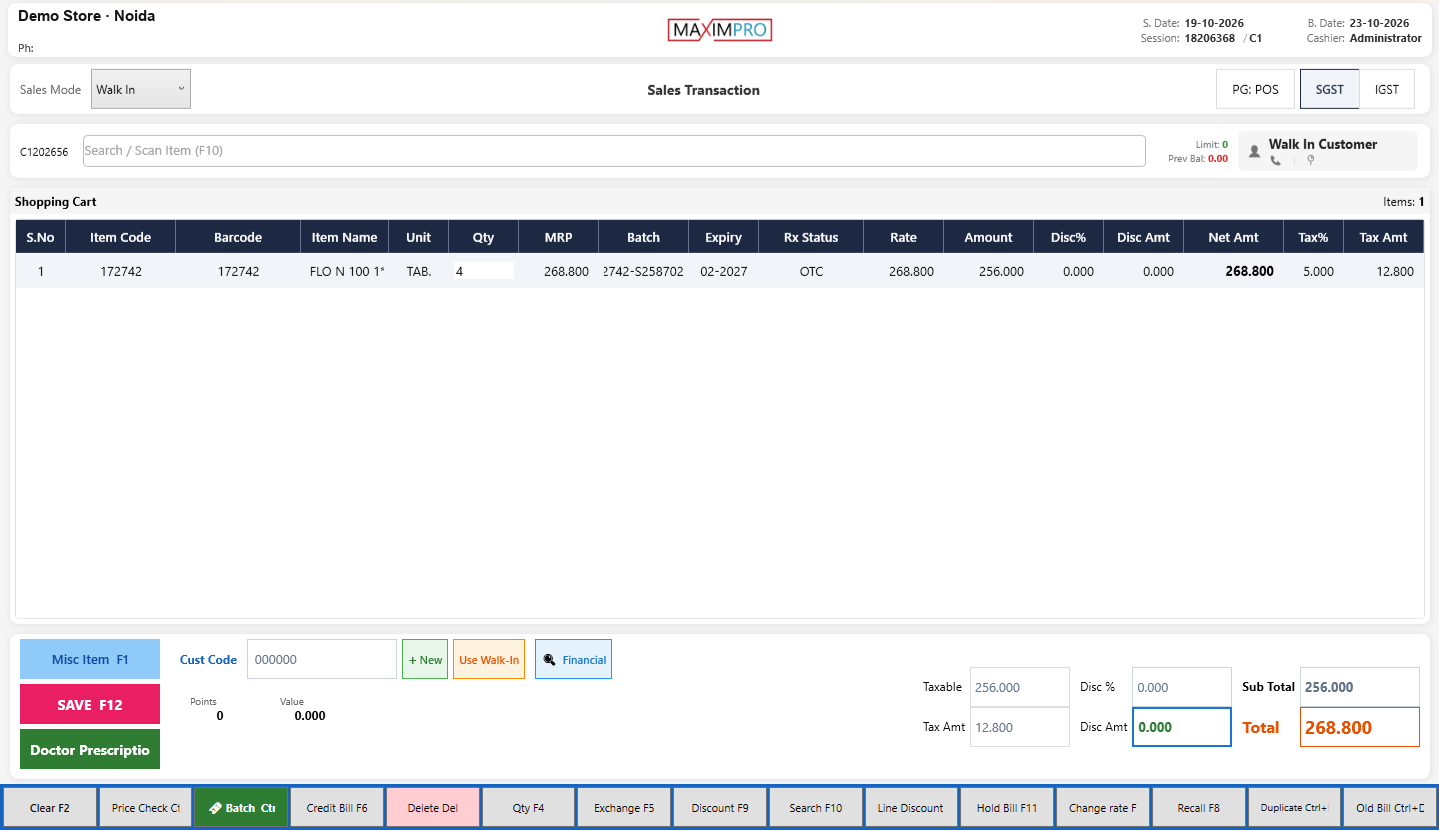Viewport: 1439px width, 830px height.
Task: Open Old Bill from the bottom bar
Action: click(x=1390, y=808)
